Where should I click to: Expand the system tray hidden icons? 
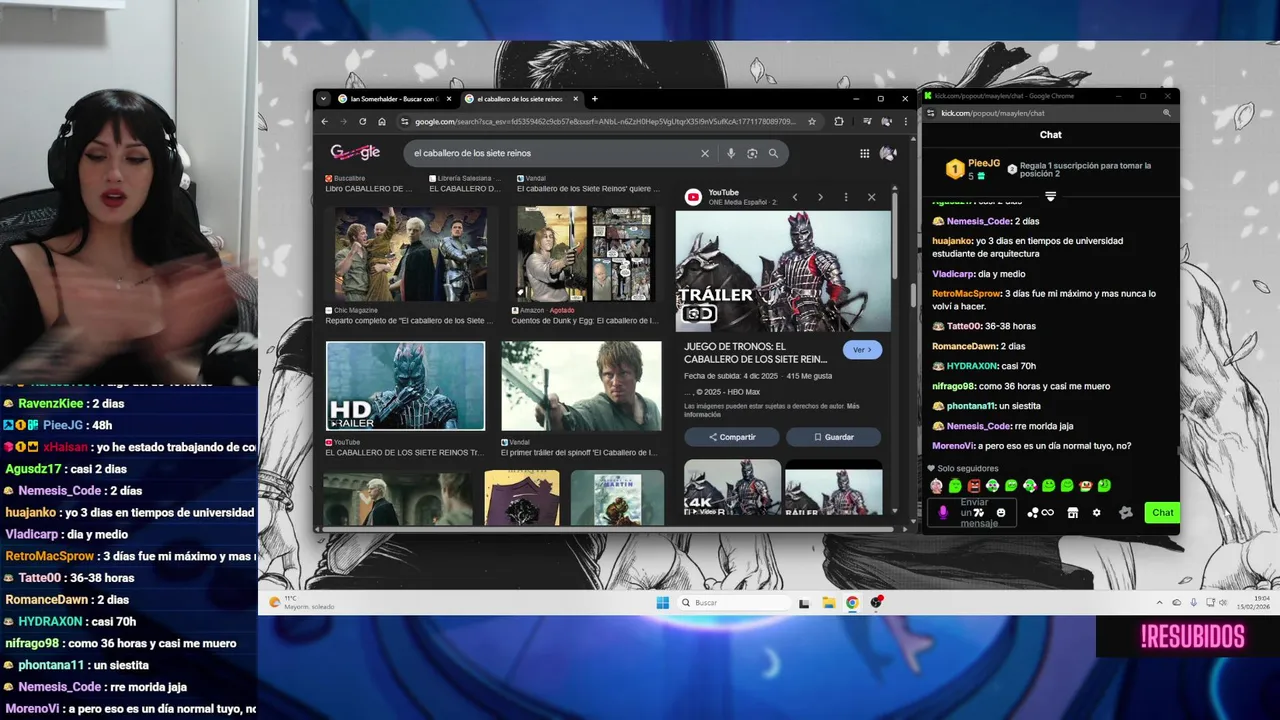(x=1160, y=603)
